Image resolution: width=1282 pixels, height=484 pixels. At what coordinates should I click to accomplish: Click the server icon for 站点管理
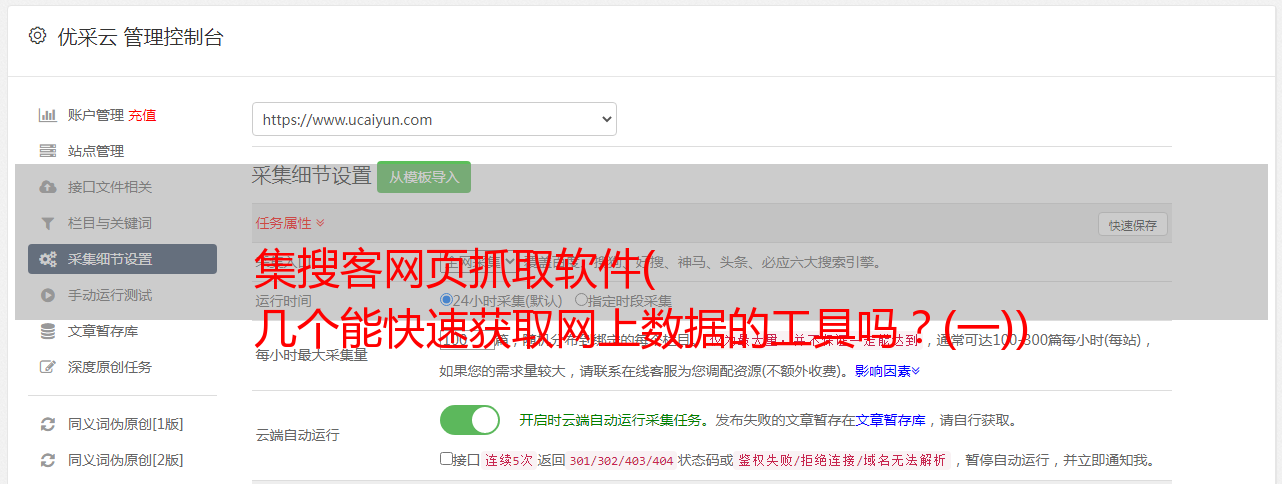(x=47, y=151)
